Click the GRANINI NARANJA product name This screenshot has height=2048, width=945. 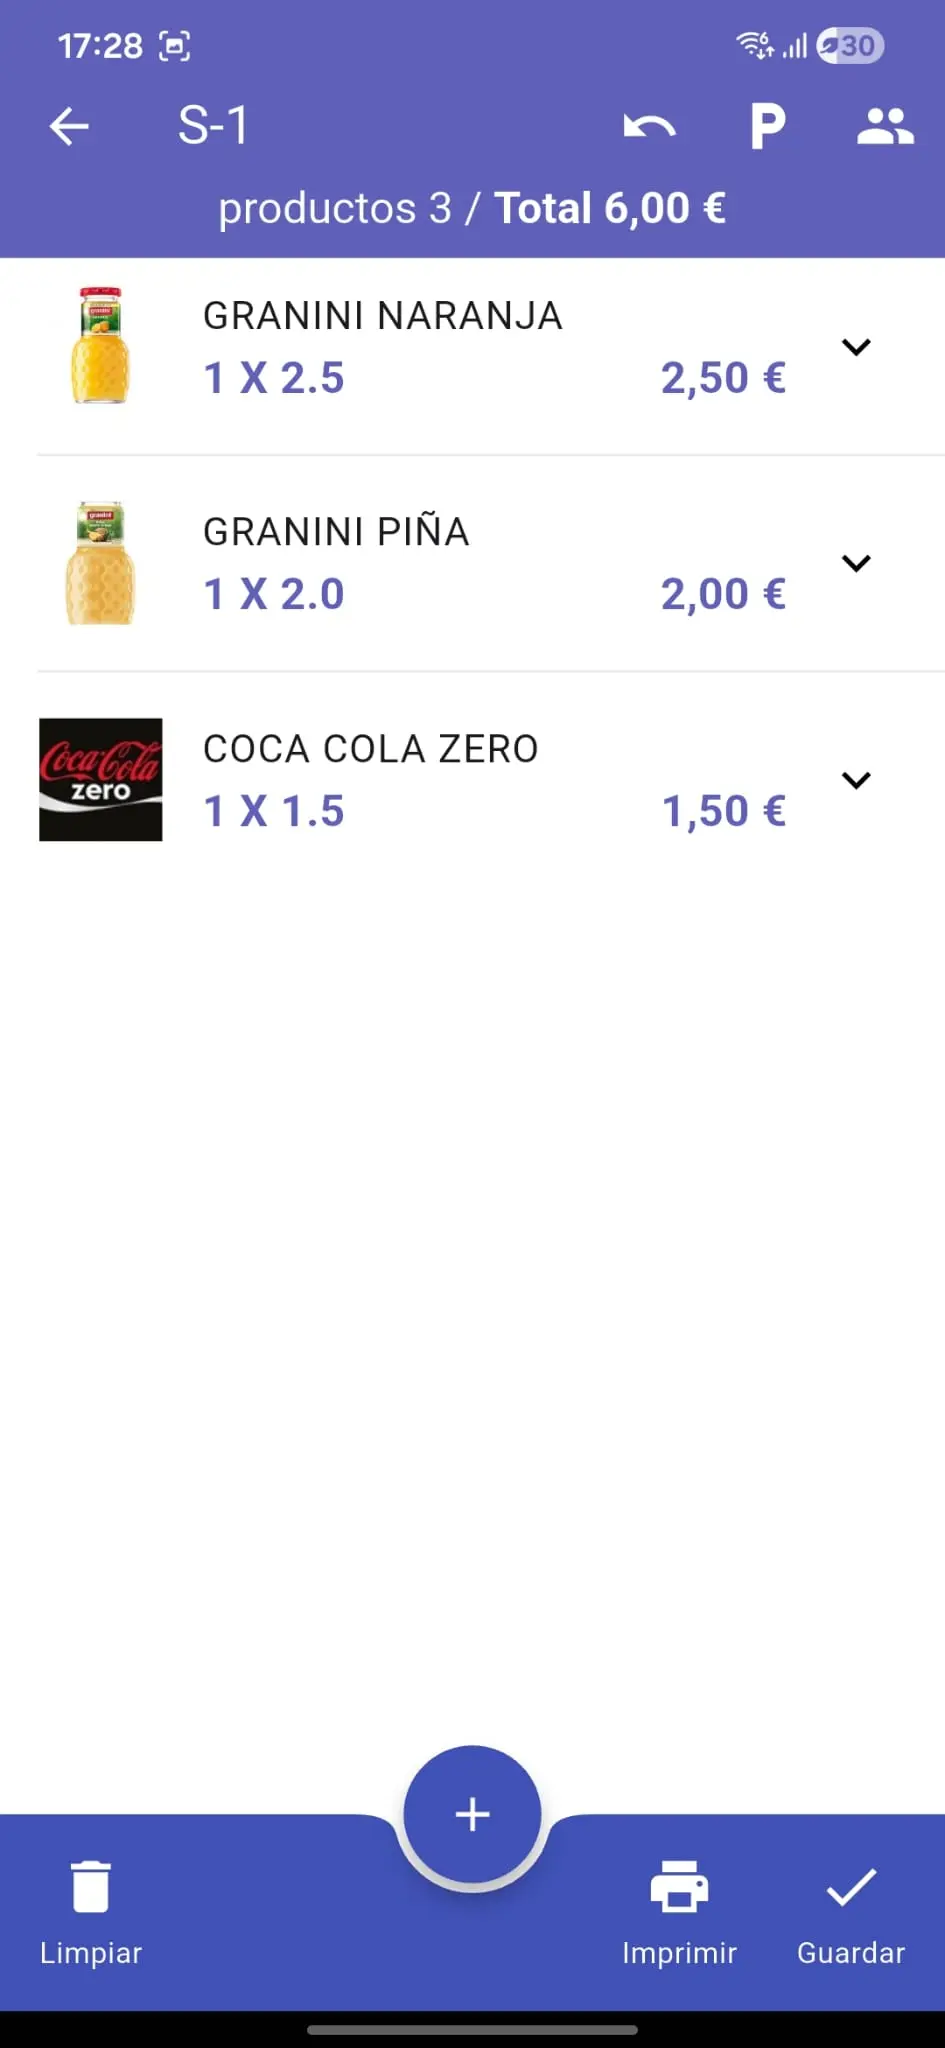point(383,315)
